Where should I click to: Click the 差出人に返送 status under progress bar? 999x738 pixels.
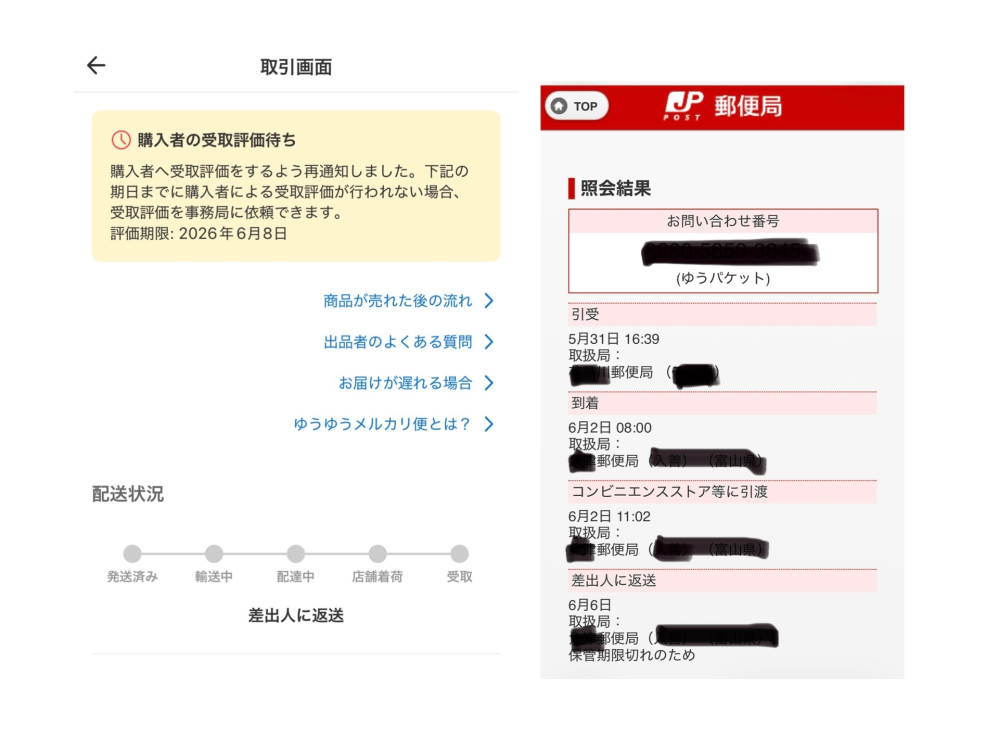(x=296, y=616)
